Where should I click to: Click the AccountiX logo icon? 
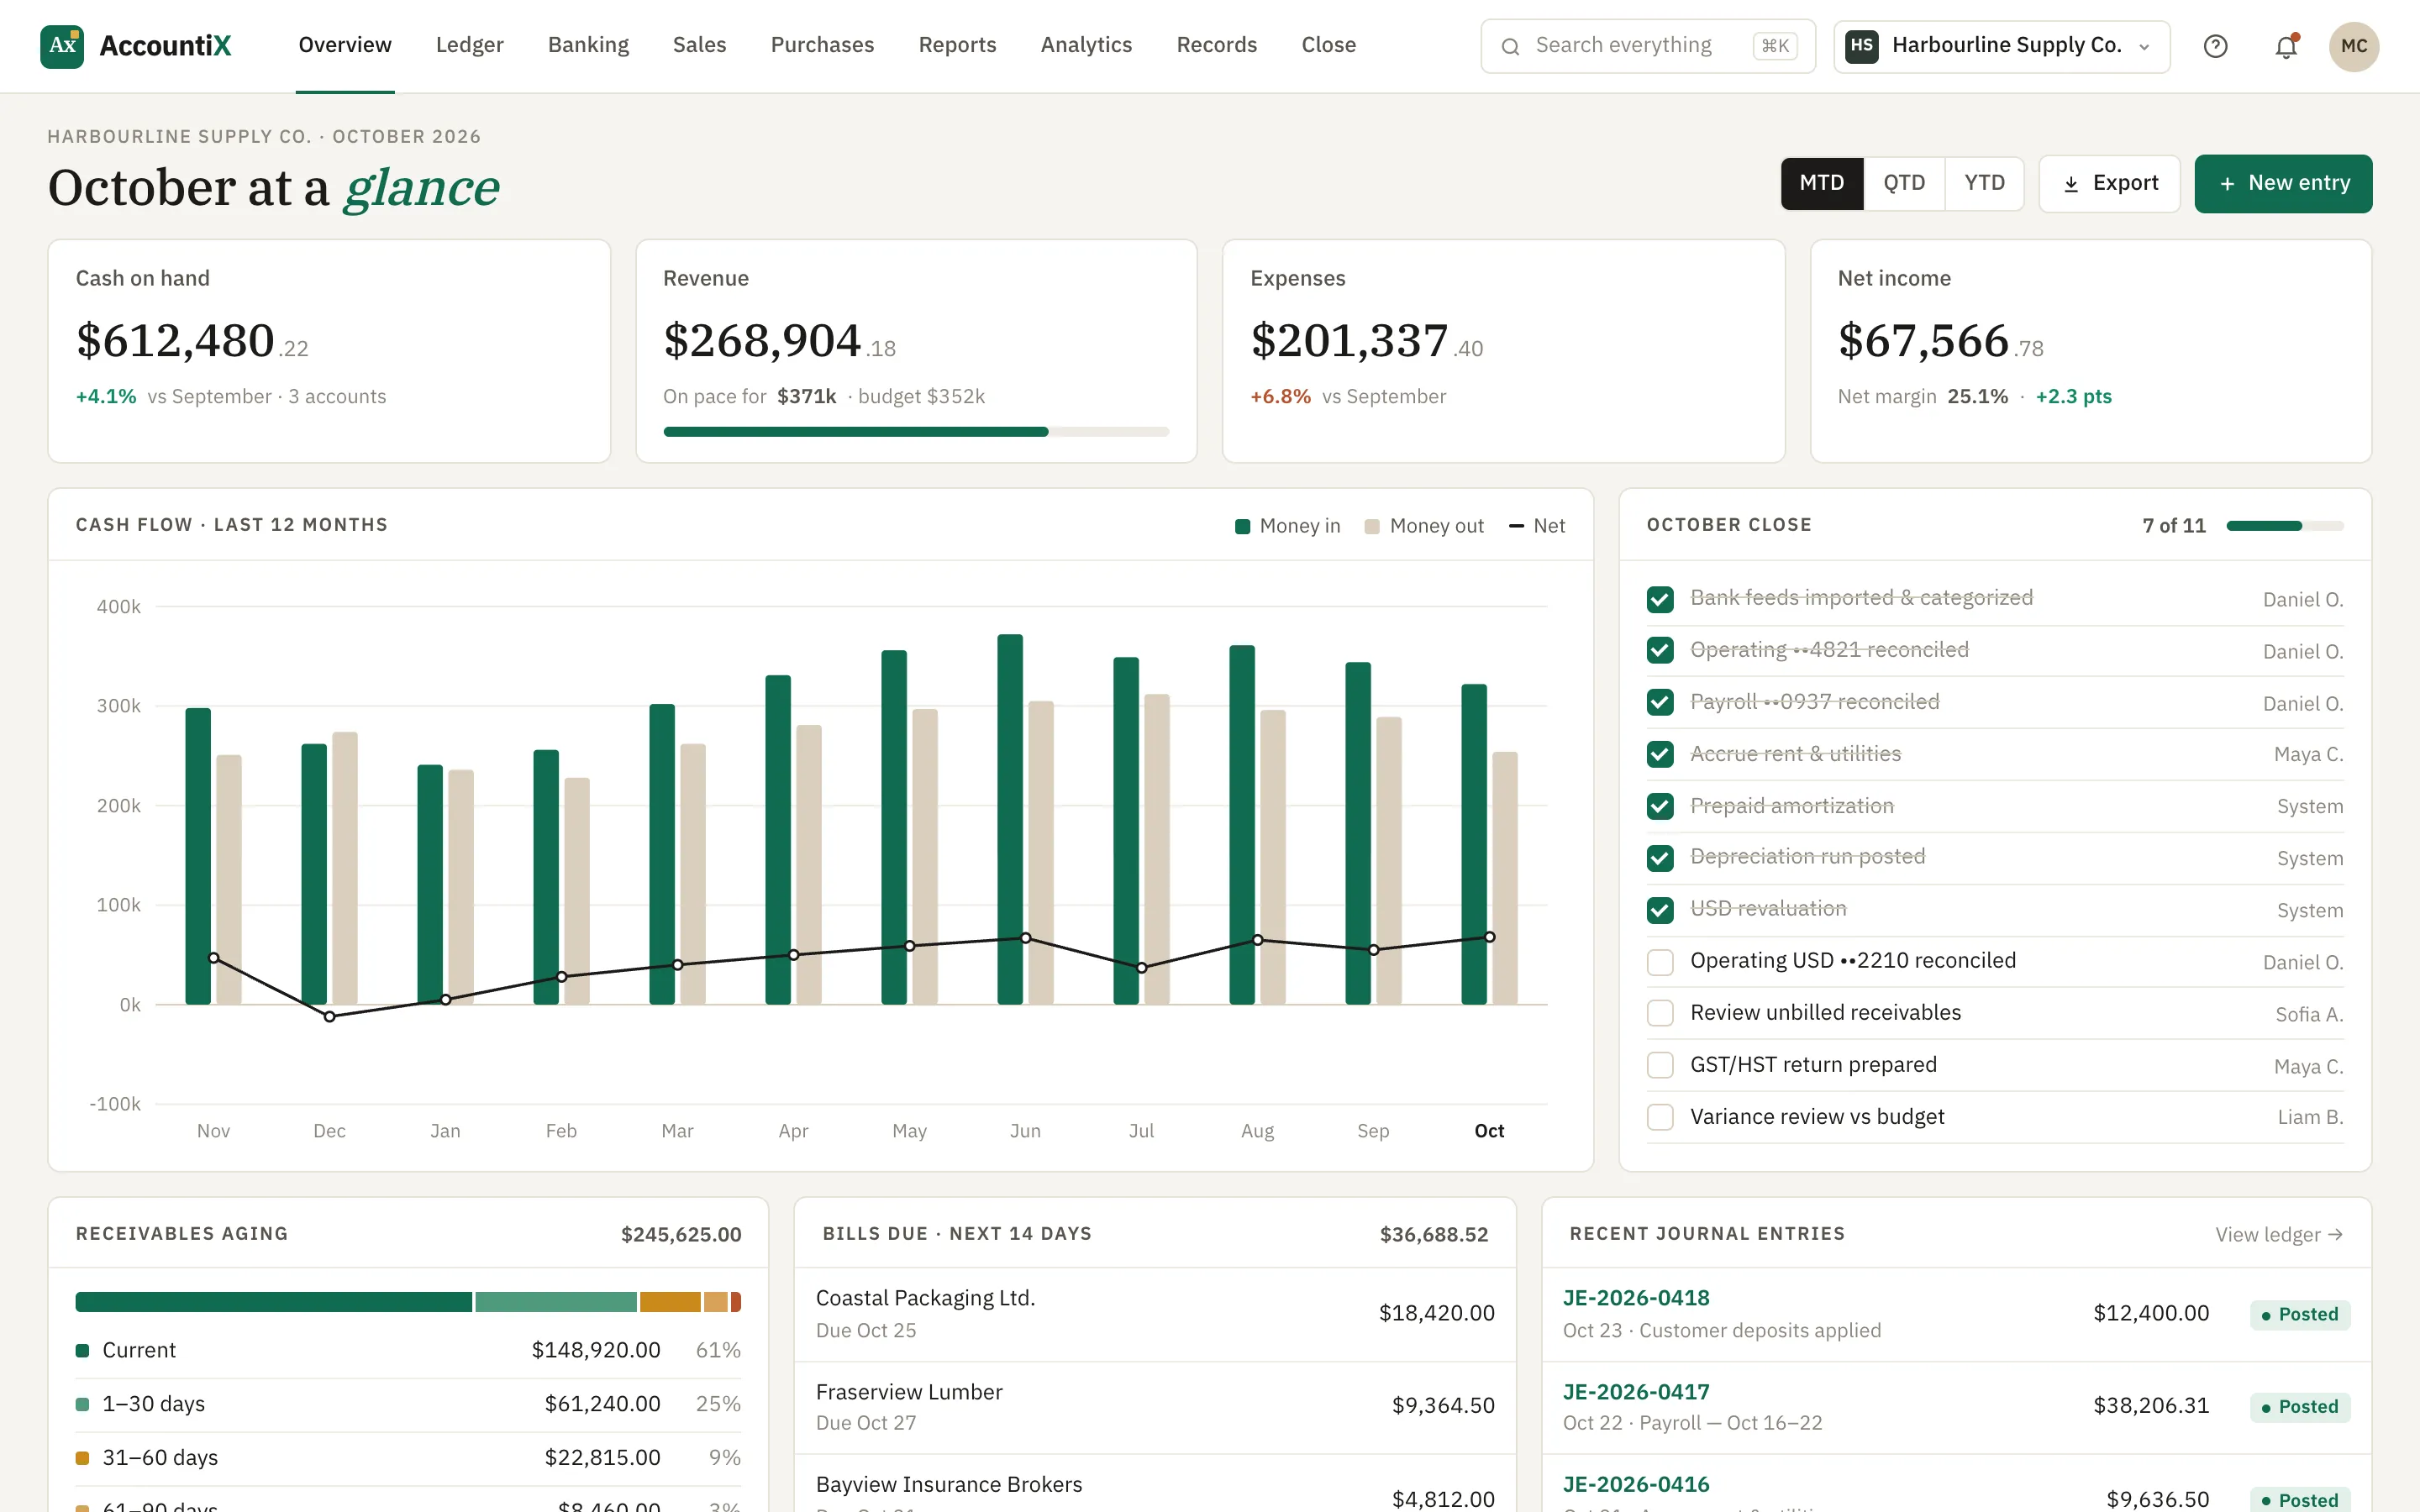coord(62,46)
